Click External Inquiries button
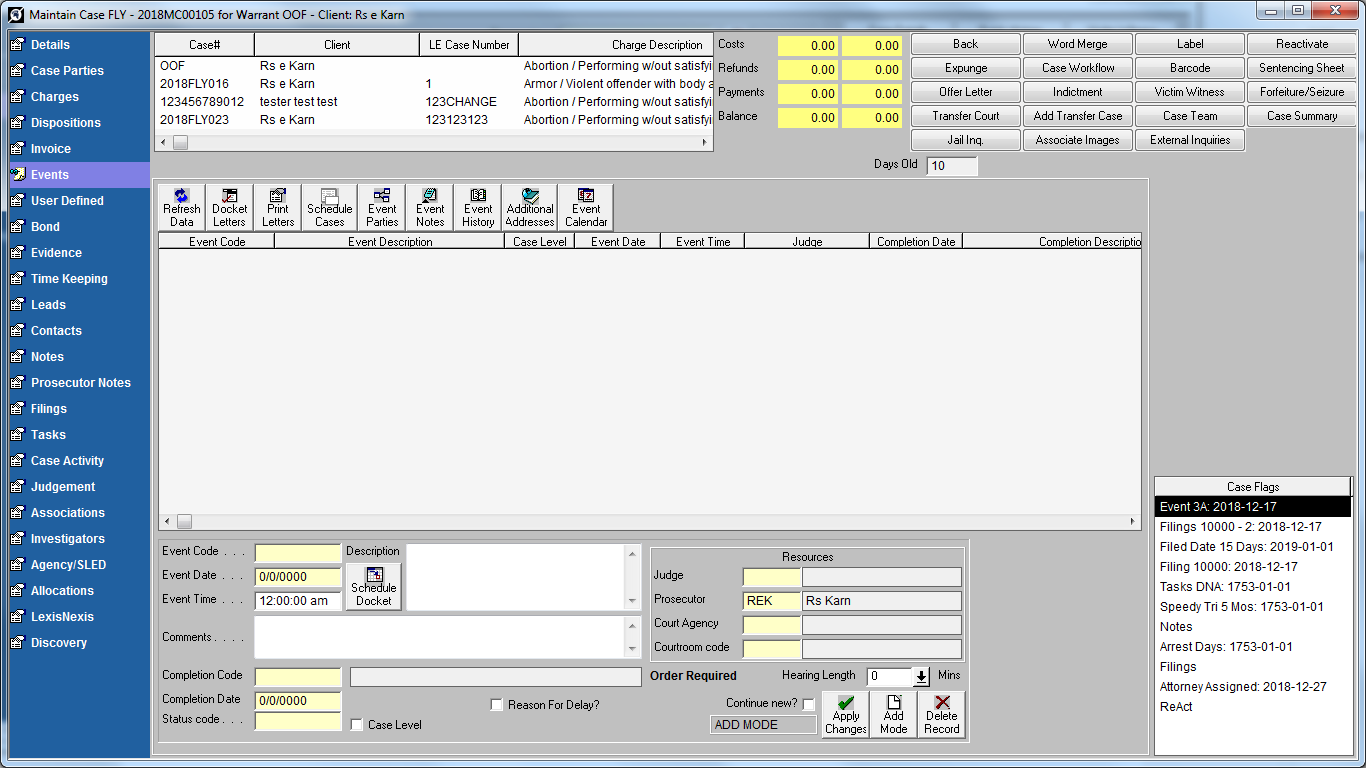This screenshot has height=768, width=1366. coord(1190,140)
